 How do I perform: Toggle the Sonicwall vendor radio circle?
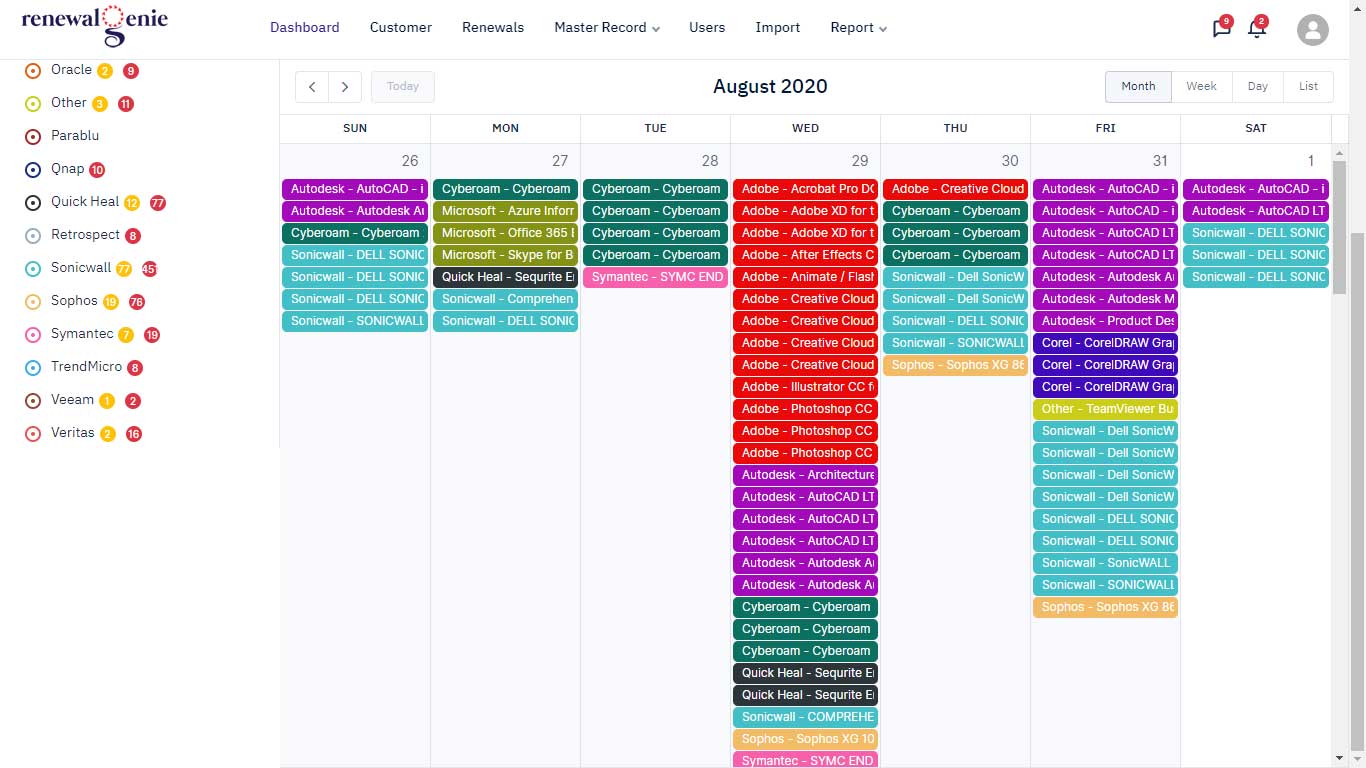coord(32,269)
